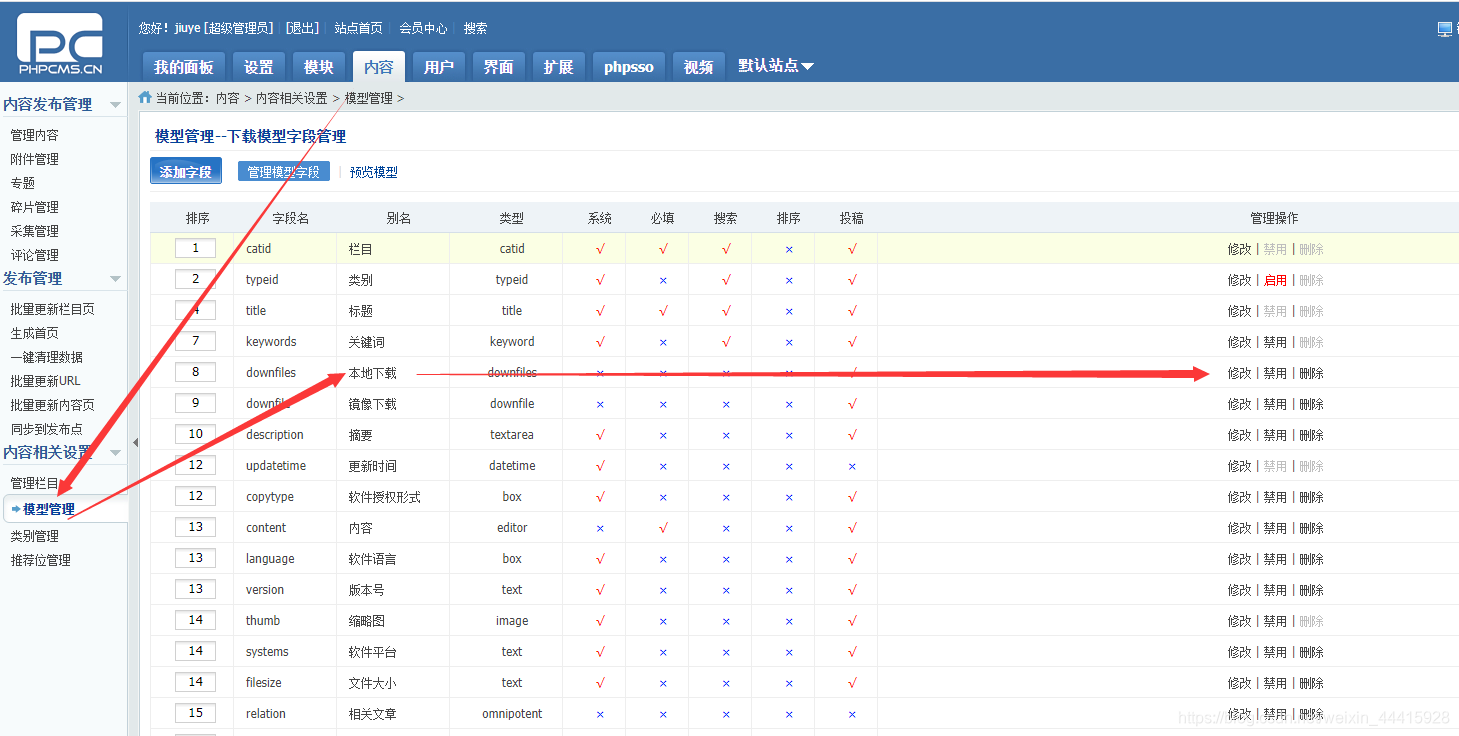
Task: Open 附件管理 in sidebar
Action: pos(35,159)
